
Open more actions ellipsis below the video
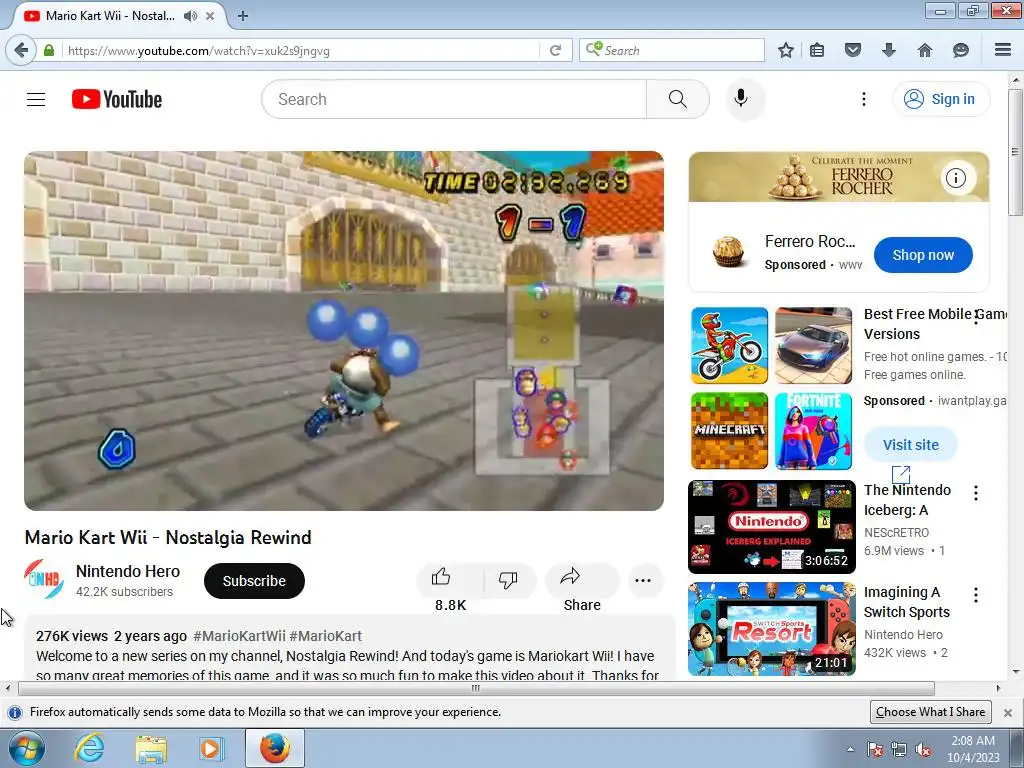pos(643,580)
